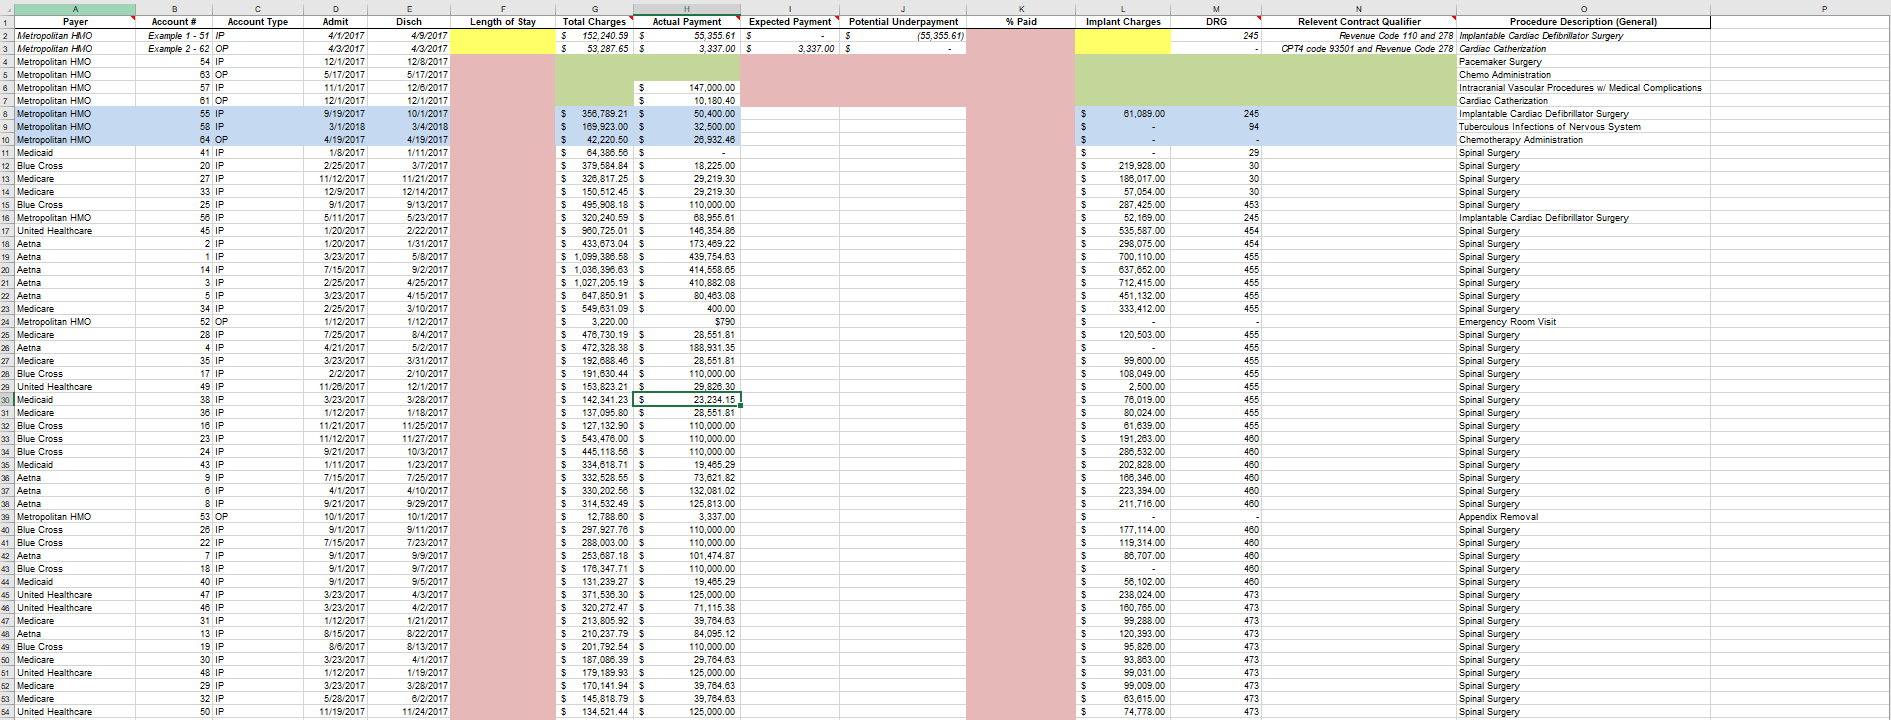
Task: Select the Intracranial Vascular Procedures cell
Action: tap(1583, 88)
